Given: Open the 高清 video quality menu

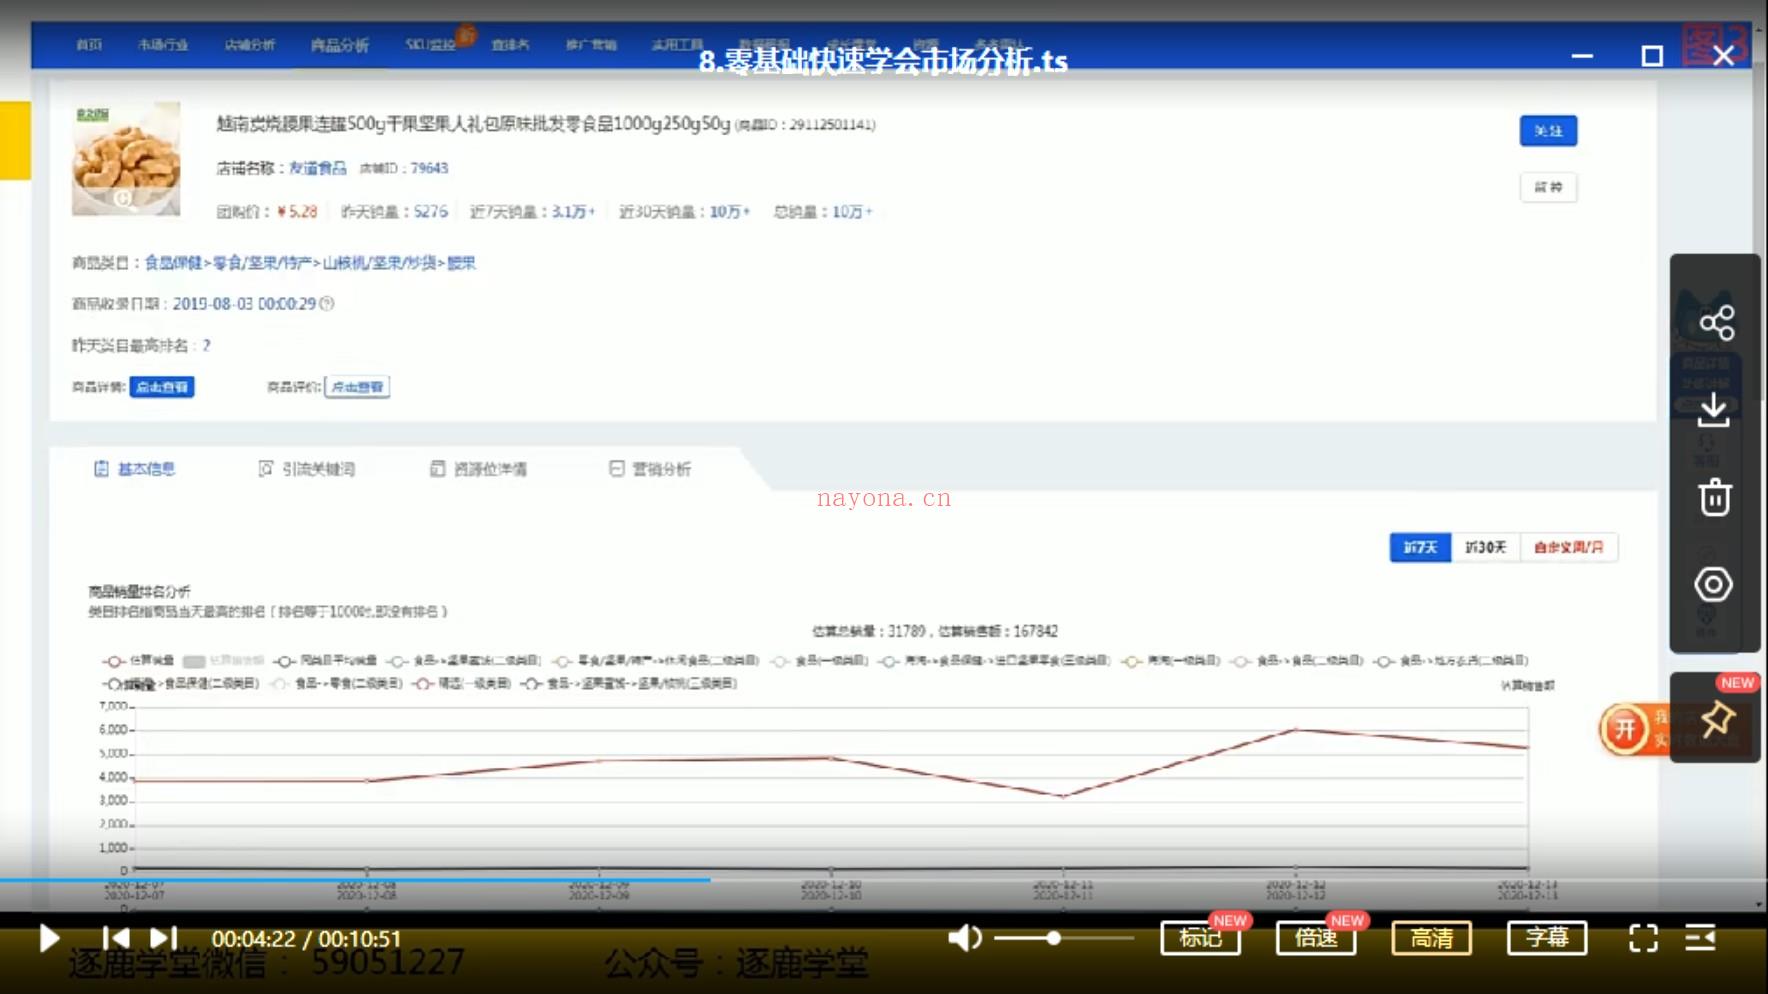Looking at the screenshot, I should coord(1432,938).
